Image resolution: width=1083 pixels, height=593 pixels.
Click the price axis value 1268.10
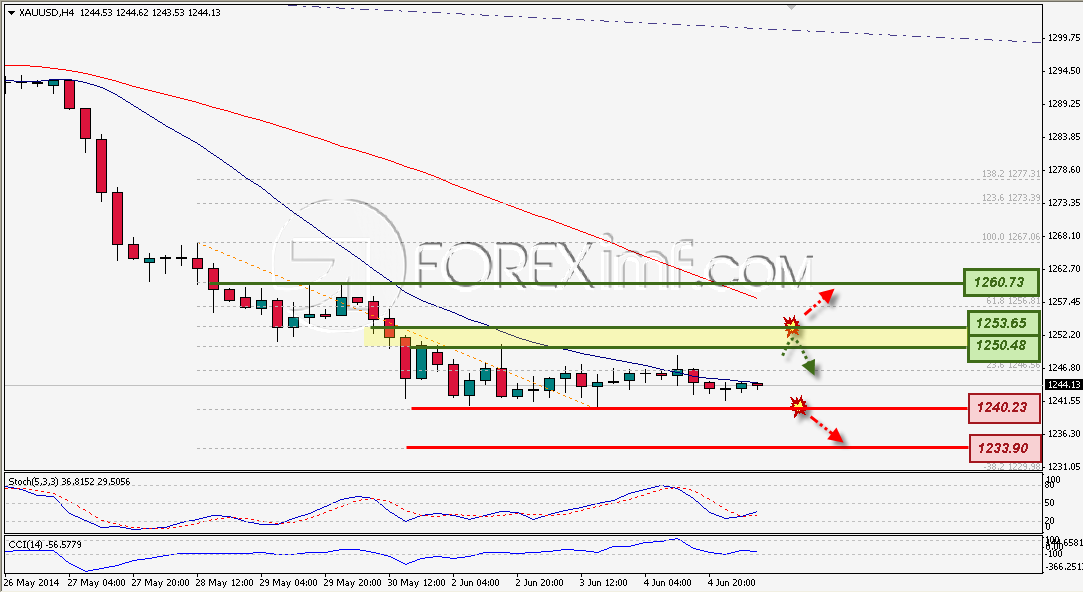point(1064,235)
